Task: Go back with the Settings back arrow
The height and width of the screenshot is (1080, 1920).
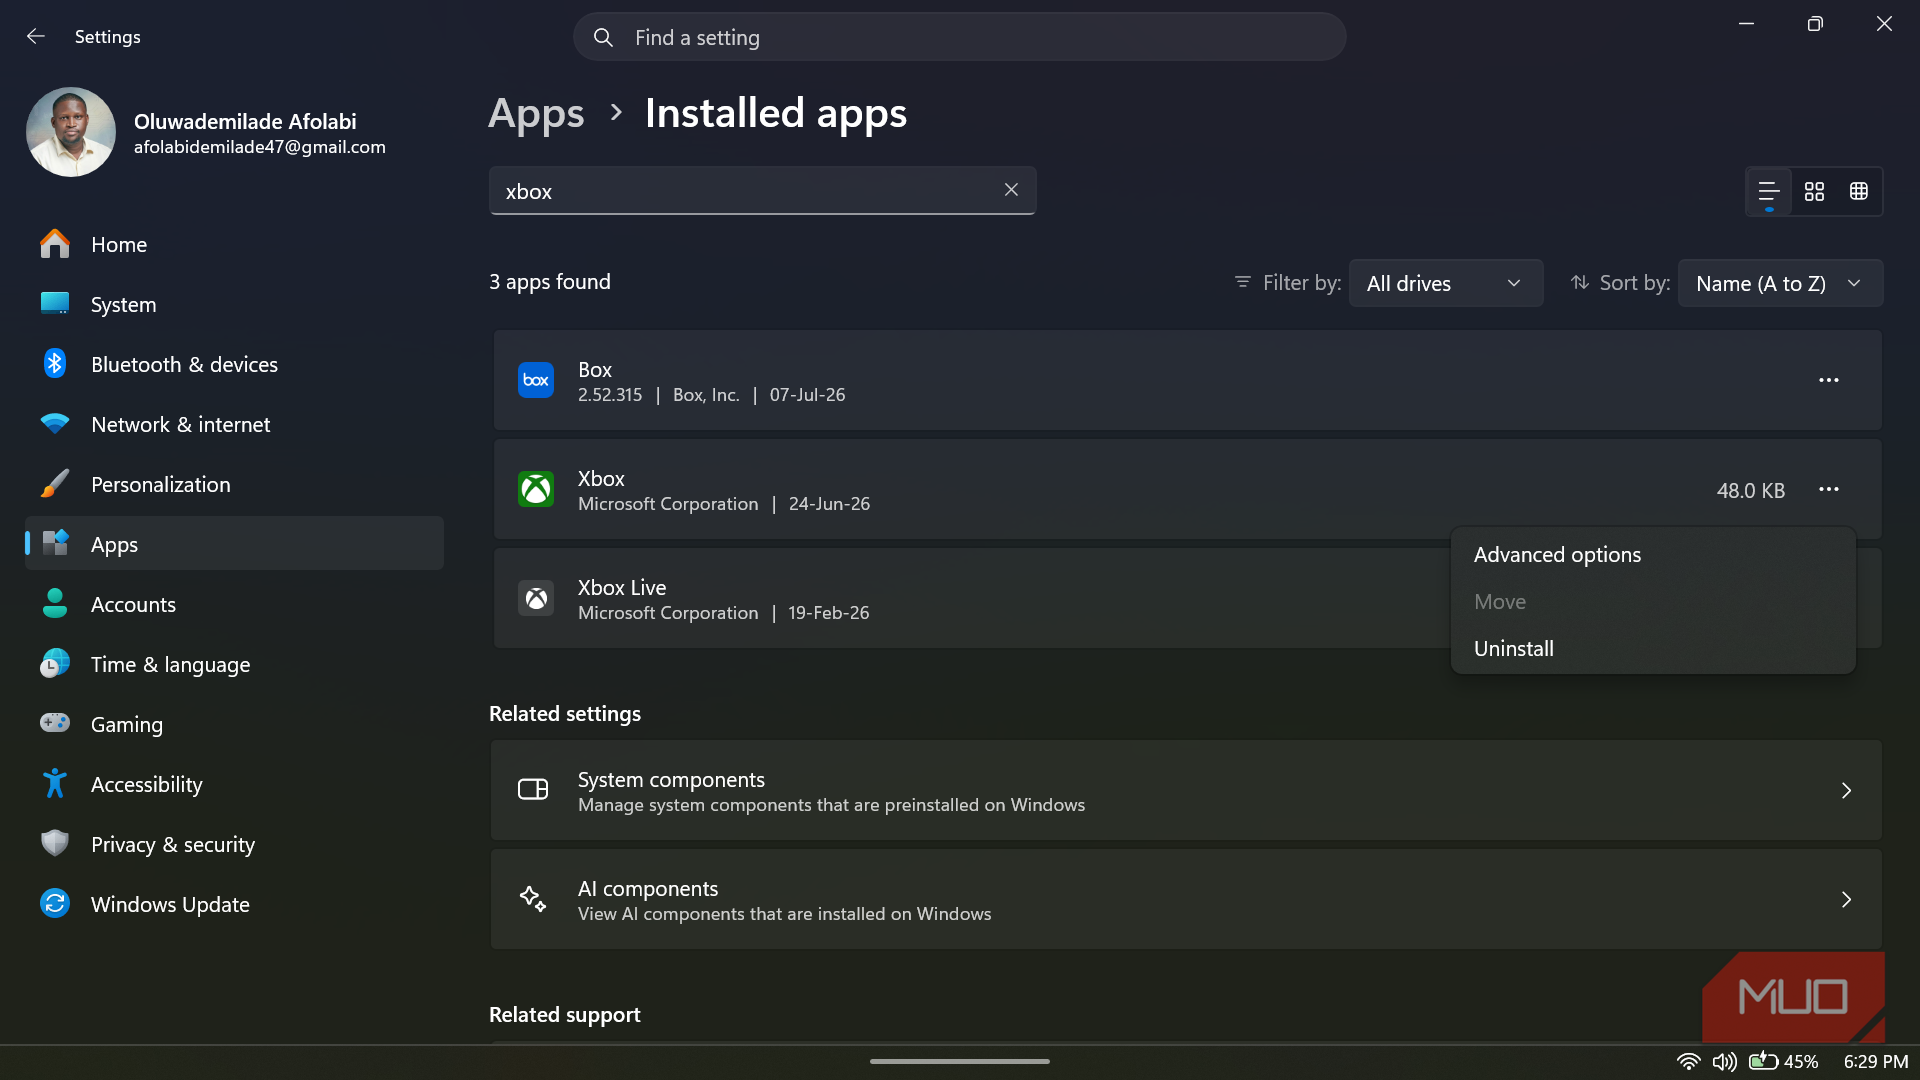Action: click(36, 37)
